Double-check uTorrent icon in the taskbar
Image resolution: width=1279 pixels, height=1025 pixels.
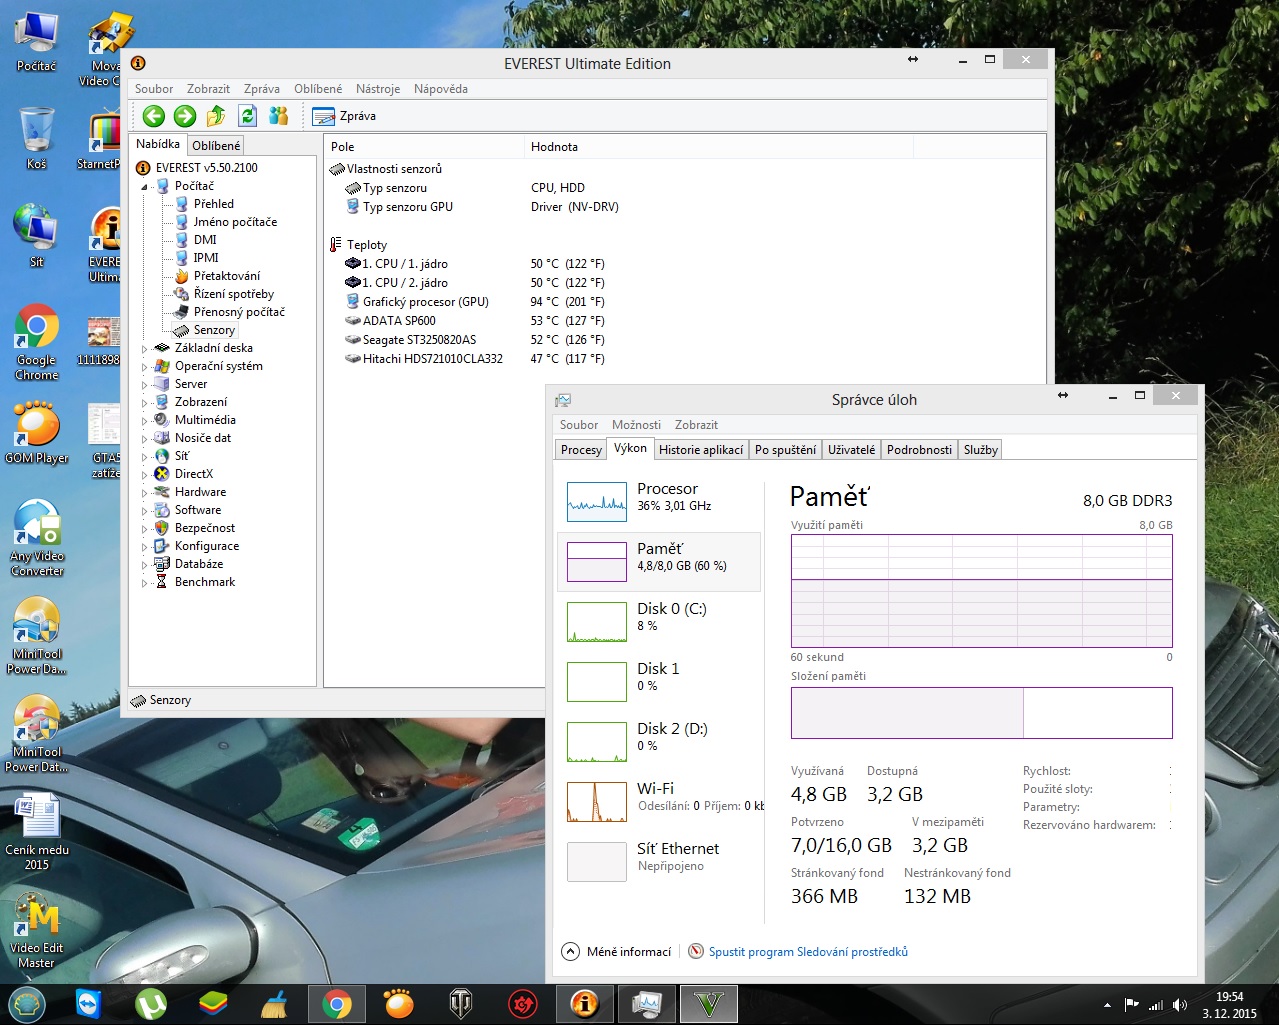[x=151, y=1004]
